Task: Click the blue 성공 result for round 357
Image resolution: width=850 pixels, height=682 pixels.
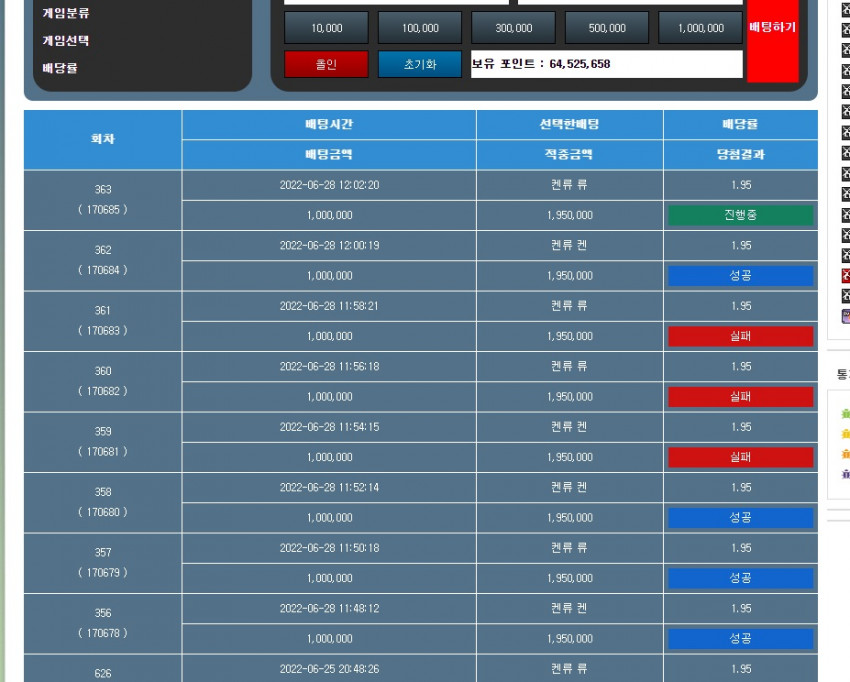Action: pos(740,578)
